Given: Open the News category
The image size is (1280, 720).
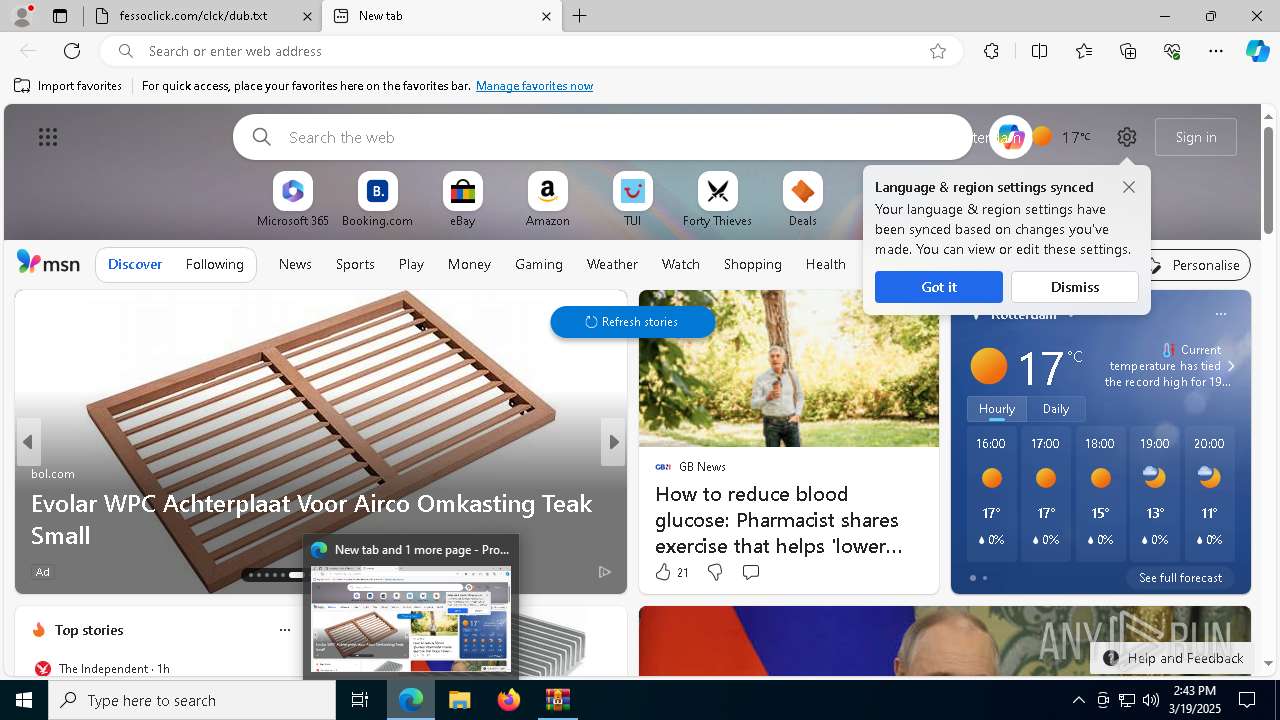Looking at the screenshot, I should [x=295, y=264].
